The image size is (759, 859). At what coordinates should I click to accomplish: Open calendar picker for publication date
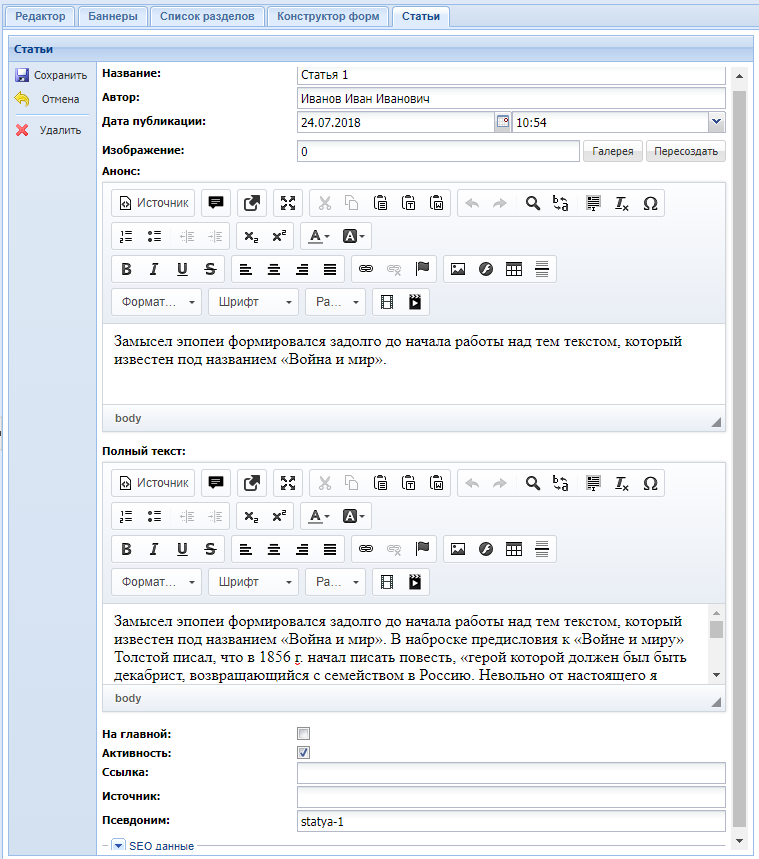point(503,122)
